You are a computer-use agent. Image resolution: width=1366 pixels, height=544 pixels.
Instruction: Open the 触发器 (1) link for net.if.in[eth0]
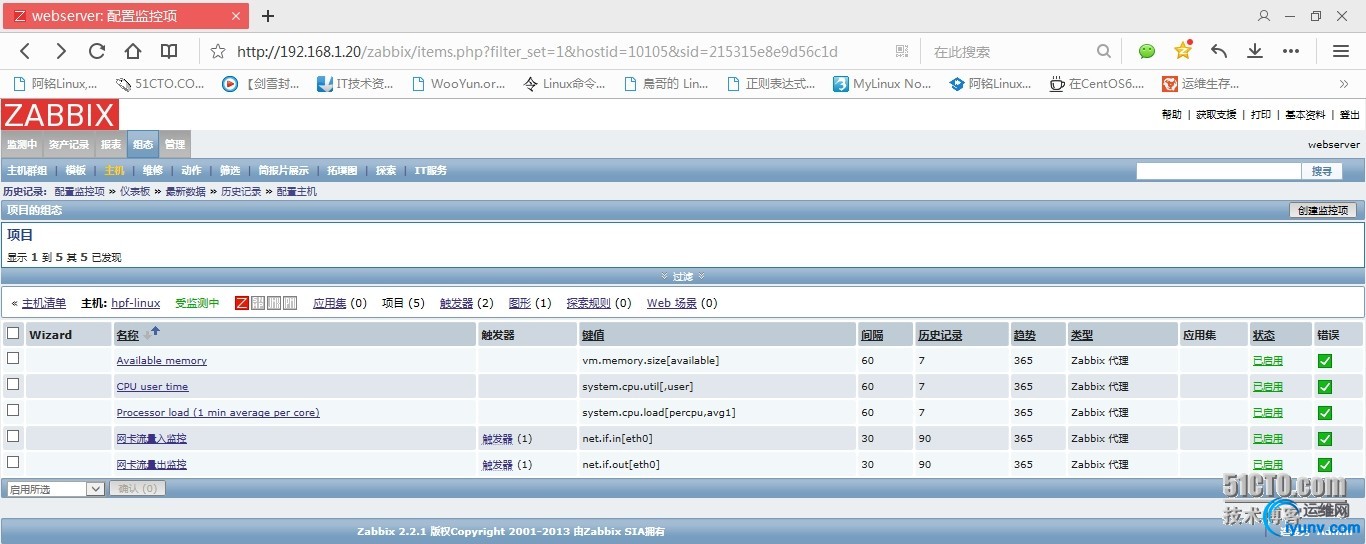(497, 439)
